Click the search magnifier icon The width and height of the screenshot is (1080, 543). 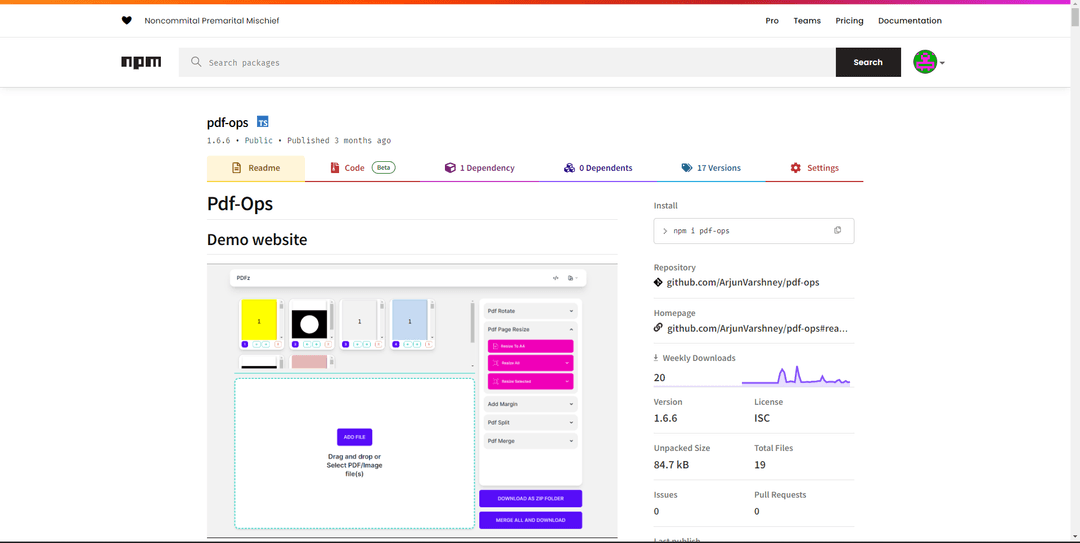point(196,62)
